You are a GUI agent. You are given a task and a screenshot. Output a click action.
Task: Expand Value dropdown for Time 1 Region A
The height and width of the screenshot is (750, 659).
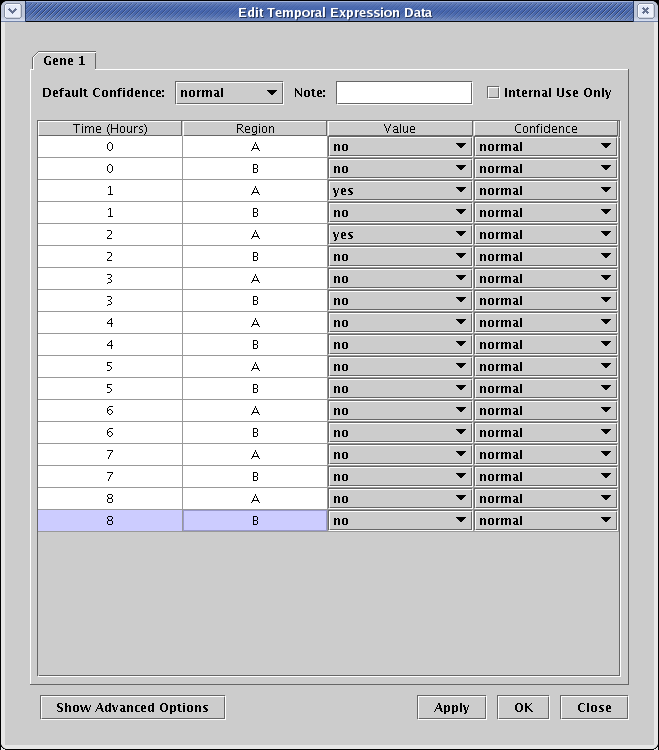coord(399,191)
